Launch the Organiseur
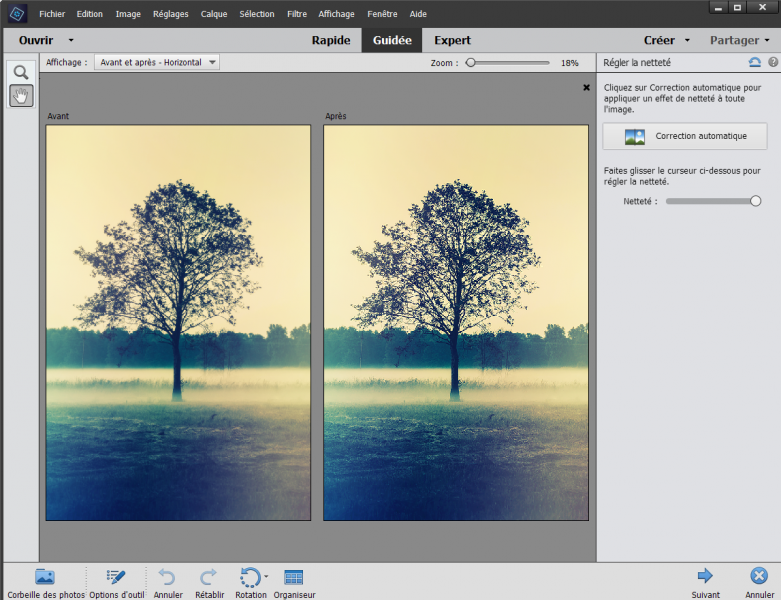Image resolution: width=781 pixels, height=600 pixels. pyautogui.click(x=294, y=577)
